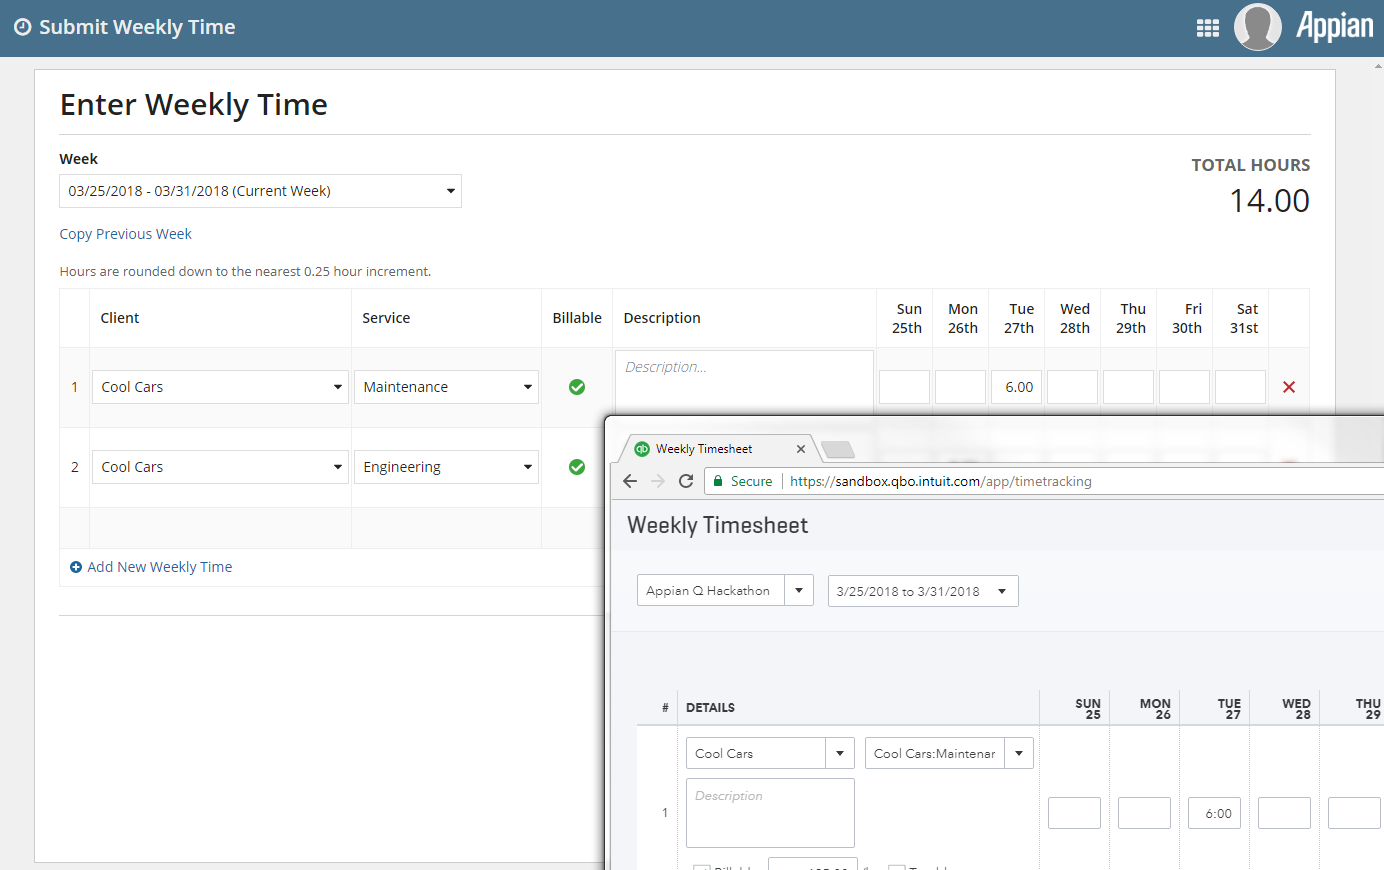Open the user profile avatar
The height and width of the screenshot is (870, 1384).
1258,27
